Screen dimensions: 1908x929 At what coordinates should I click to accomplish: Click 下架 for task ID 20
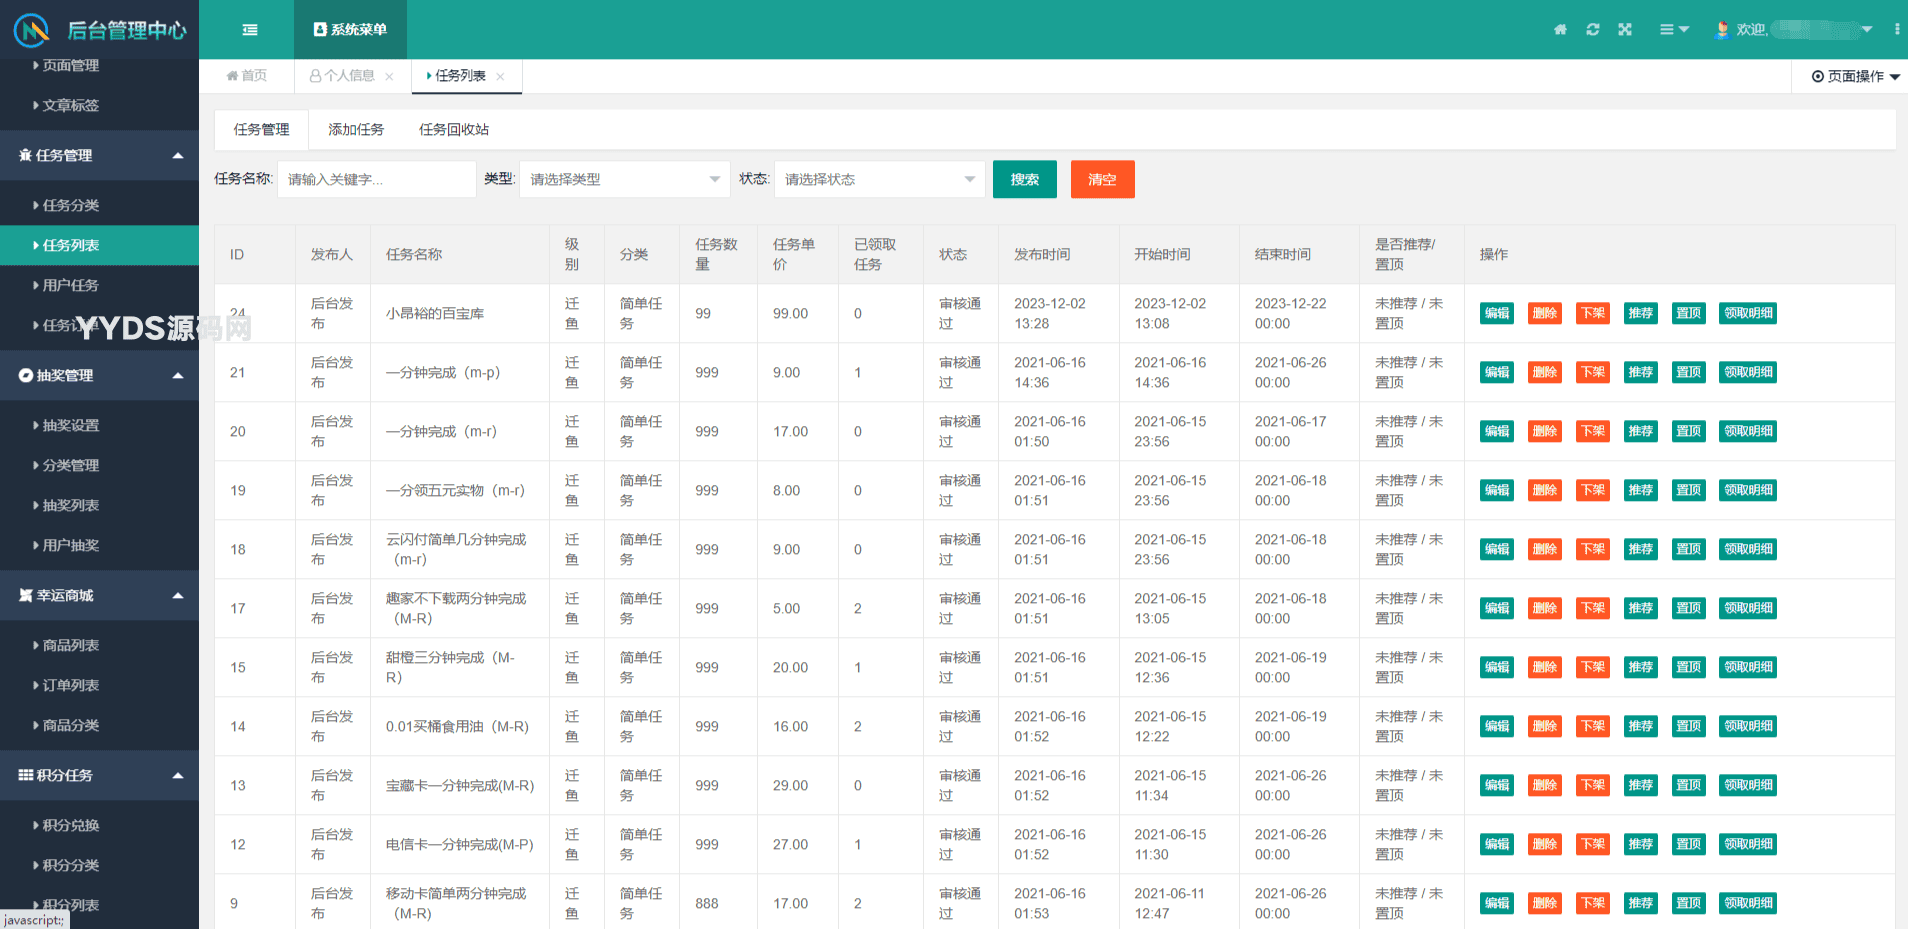(x=1593, y=431)
